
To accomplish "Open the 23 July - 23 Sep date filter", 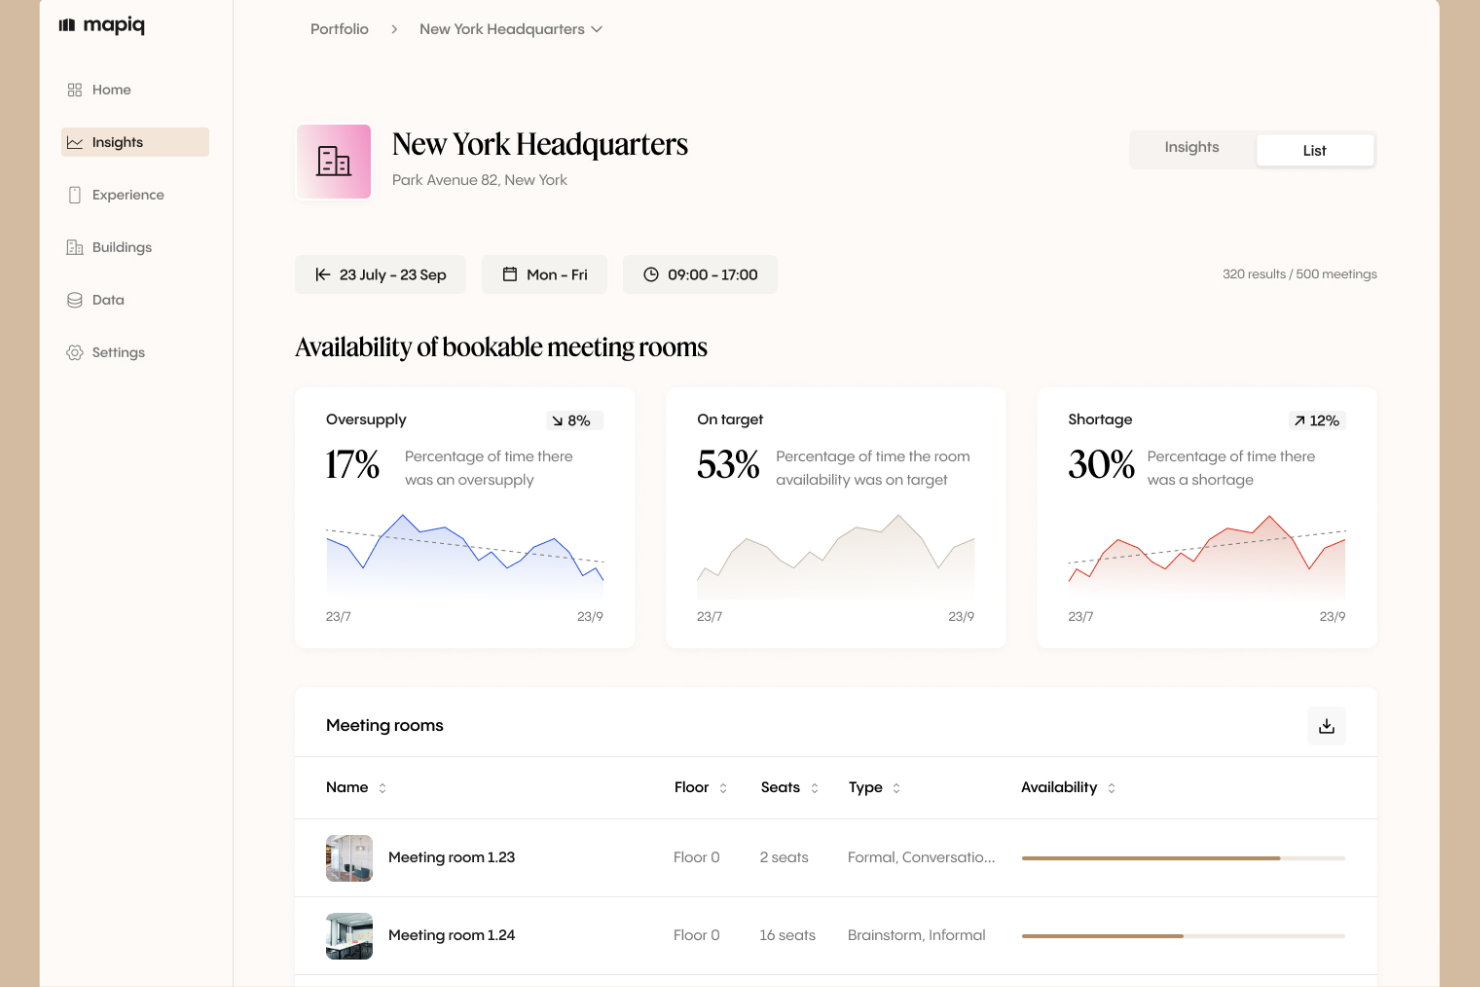I will click(380, 274).
